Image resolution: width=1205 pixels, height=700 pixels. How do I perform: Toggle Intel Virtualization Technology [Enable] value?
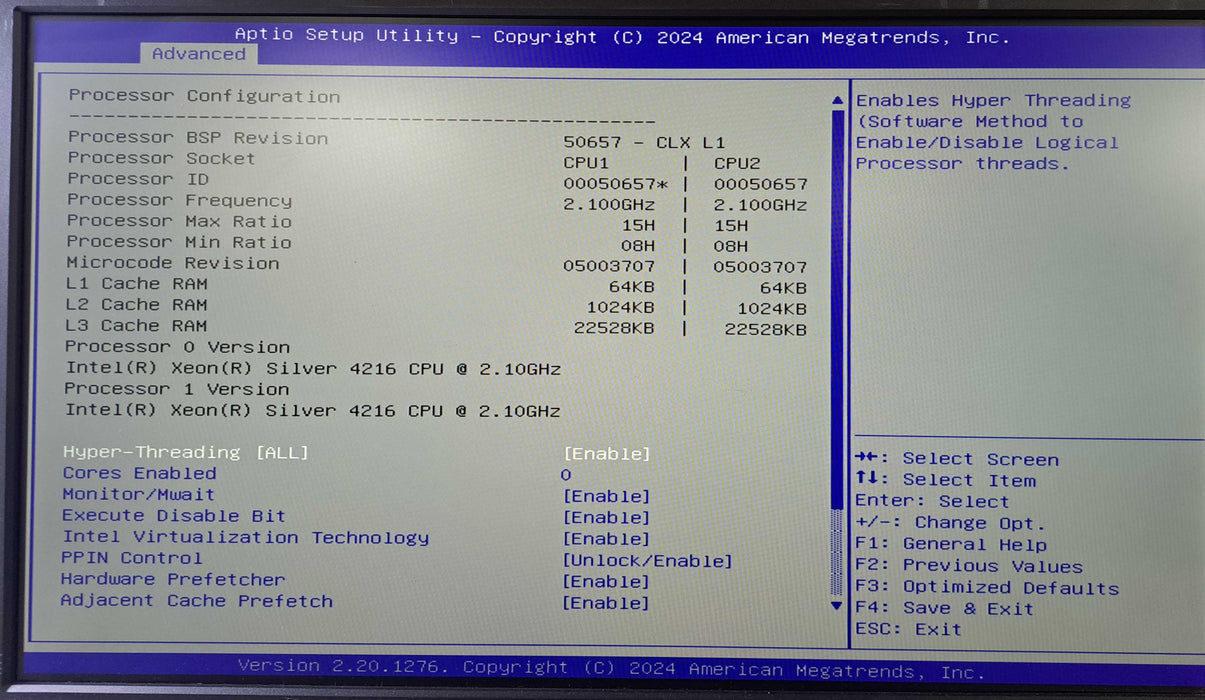point(606,539)
